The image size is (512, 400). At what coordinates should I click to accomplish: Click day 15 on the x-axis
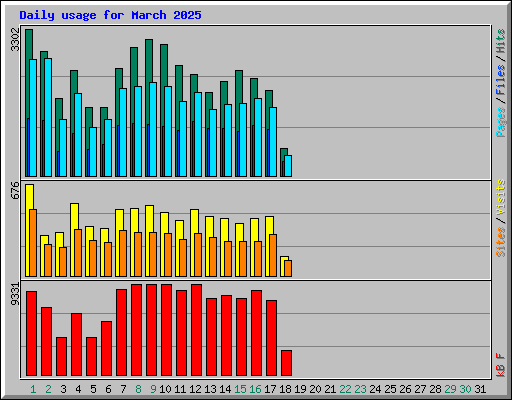pyautogui.click(x=240, y=389)
